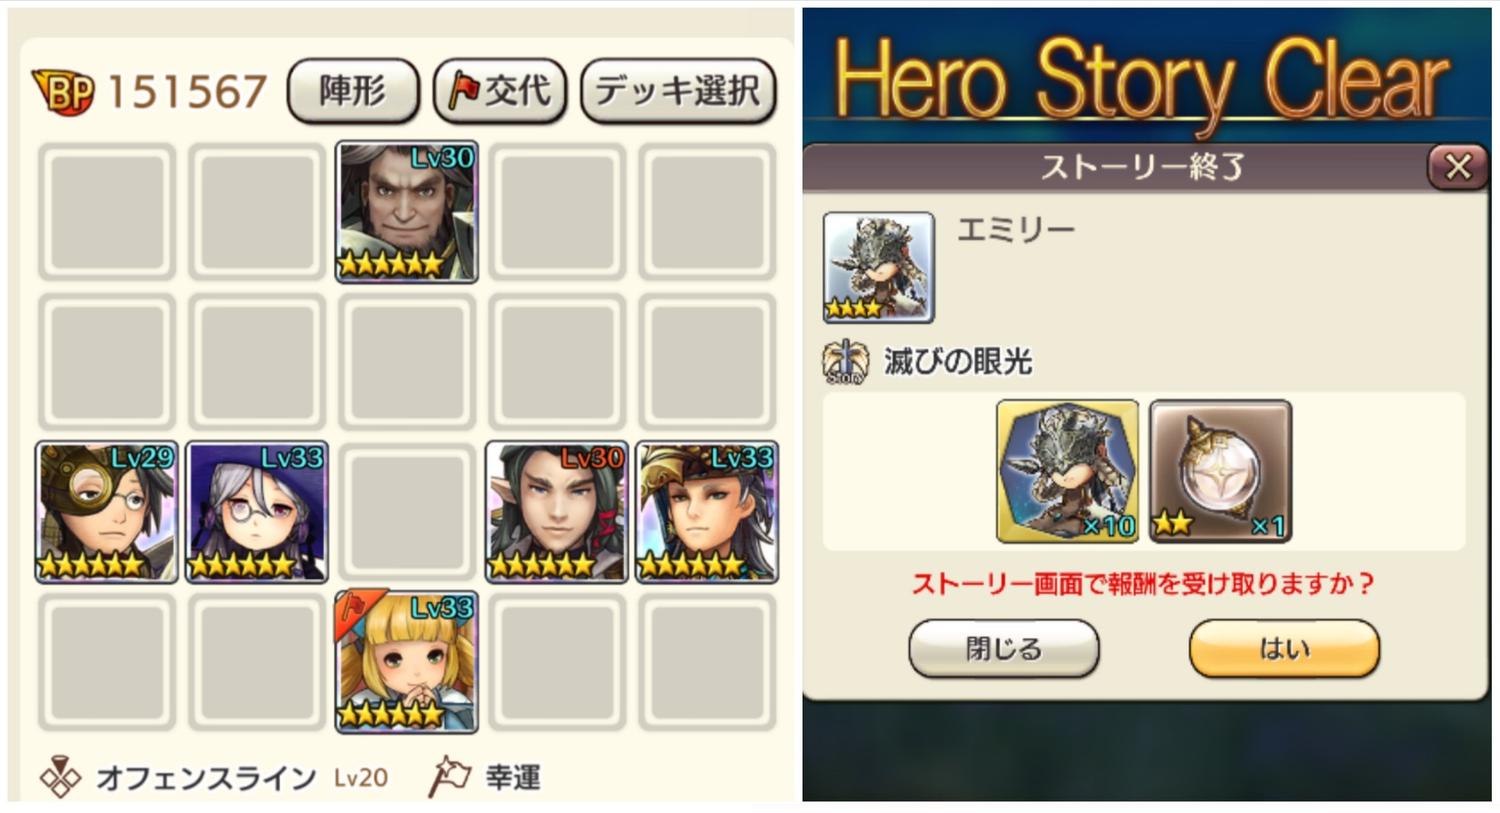Click the x10 hero shard reward
This screenshot has width=1500, height=813.
coord(1068,471)
